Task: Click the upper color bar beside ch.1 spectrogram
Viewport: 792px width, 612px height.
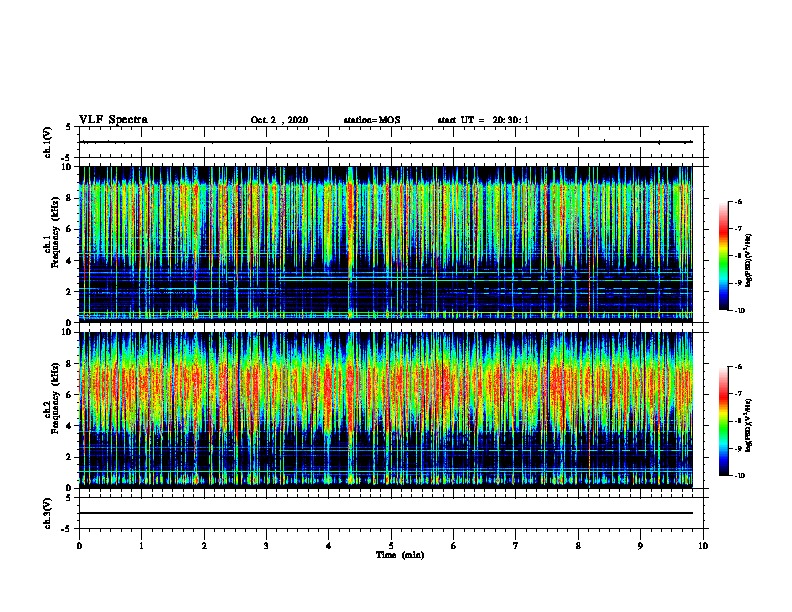Action: (x=723, y=256)
